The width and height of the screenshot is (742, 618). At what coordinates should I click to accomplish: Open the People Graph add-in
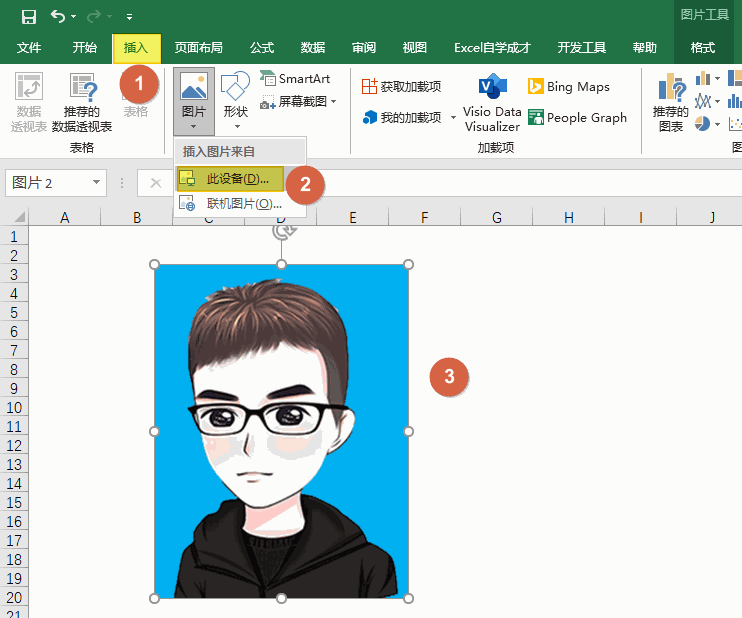pos(577,118)
